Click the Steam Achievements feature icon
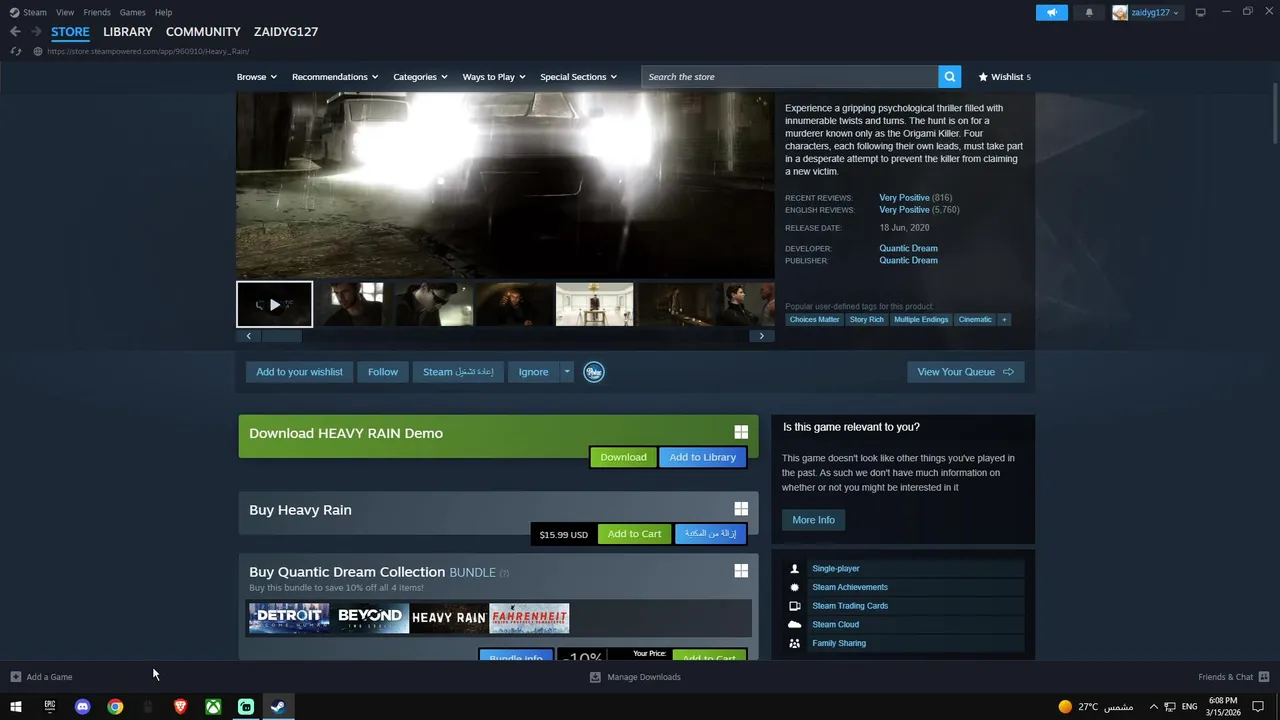 tap(795, 587)
